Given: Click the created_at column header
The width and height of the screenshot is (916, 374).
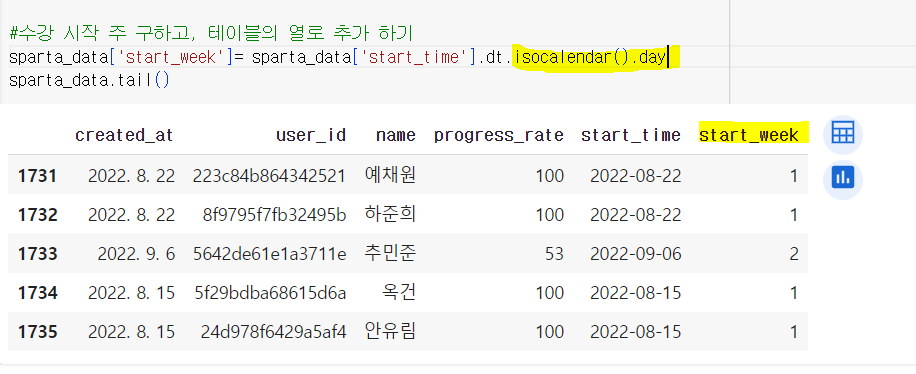Looking at the screenshot, I should point(124,136).
